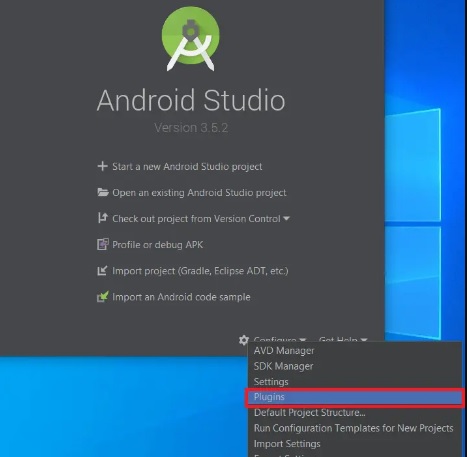Click the Android code sample import icon
The width and height of the screenshot is (467, 457).
click(x=102, y=296)
